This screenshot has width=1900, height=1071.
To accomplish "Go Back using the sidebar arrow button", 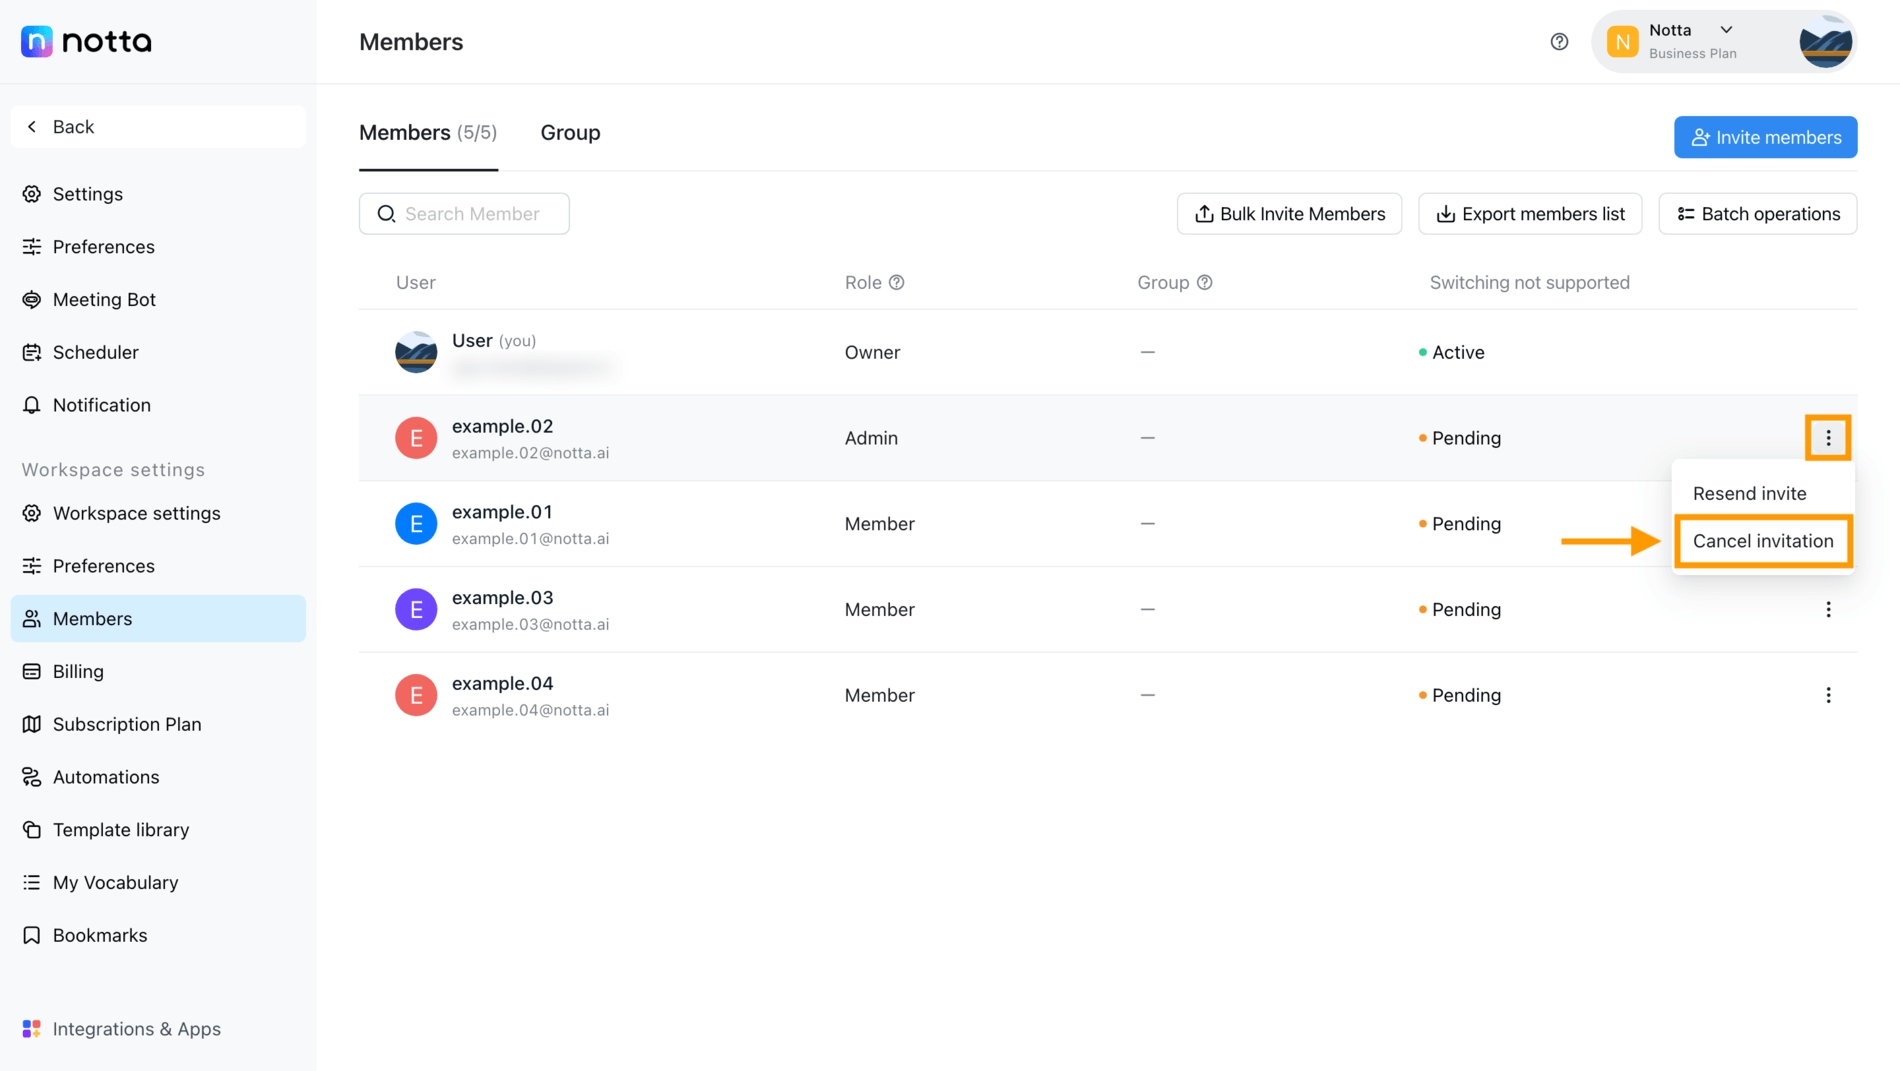I will (x=158, y=127).
